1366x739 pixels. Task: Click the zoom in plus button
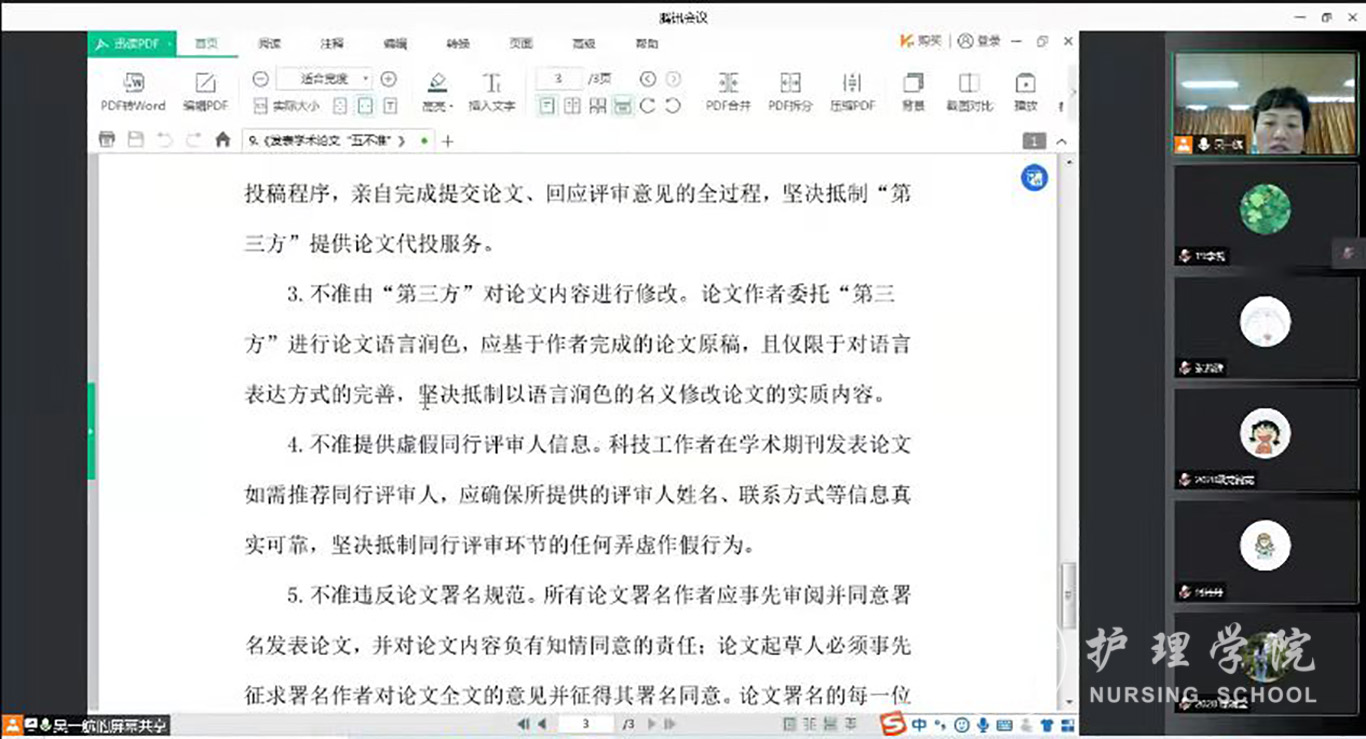pyautogui.click(x=389, y=79)
